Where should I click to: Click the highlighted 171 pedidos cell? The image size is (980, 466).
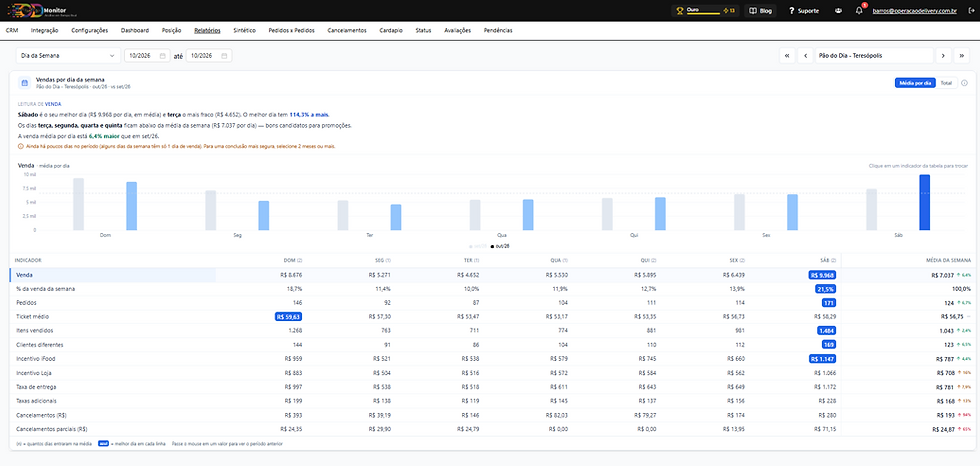pyautogui.click(x=829, y=302)
